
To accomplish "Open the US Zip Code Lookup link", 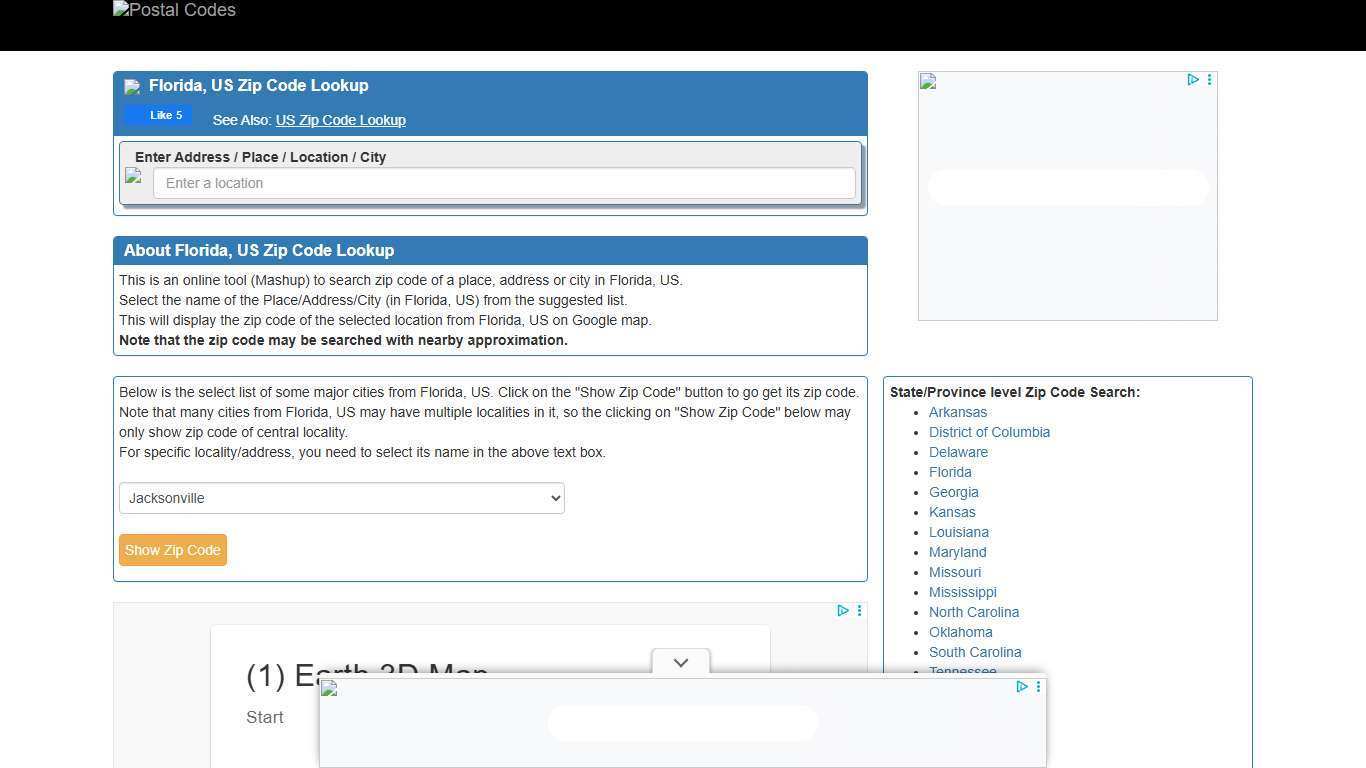I will pos(340,120).
